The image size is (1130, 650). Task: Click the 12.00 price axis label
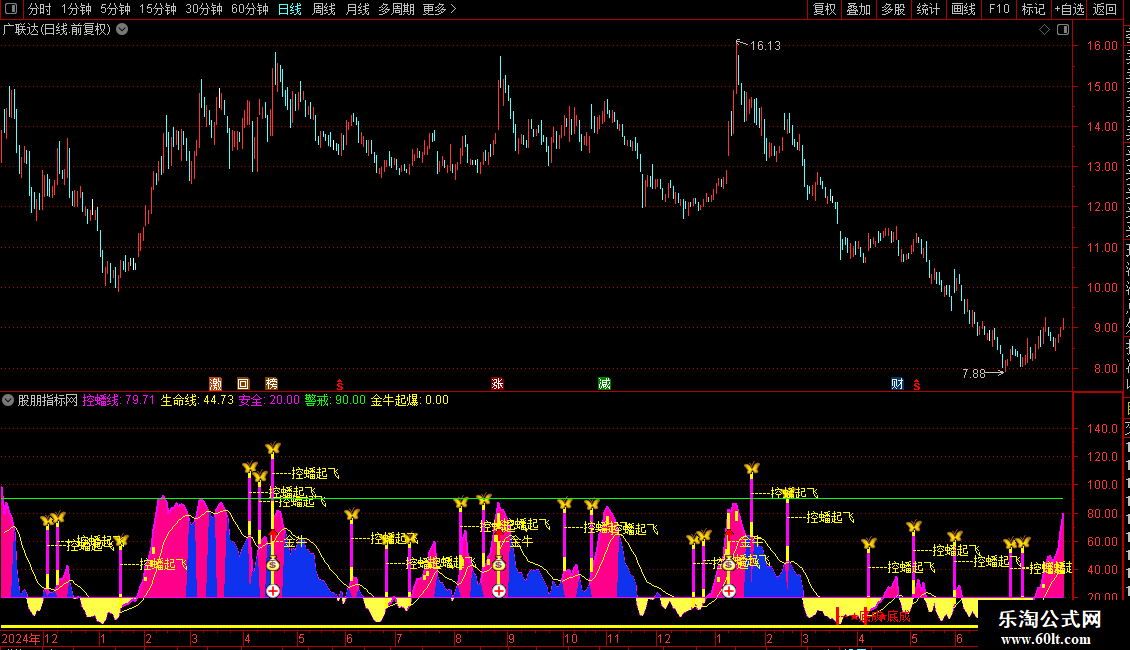[x=1102, y=207]
